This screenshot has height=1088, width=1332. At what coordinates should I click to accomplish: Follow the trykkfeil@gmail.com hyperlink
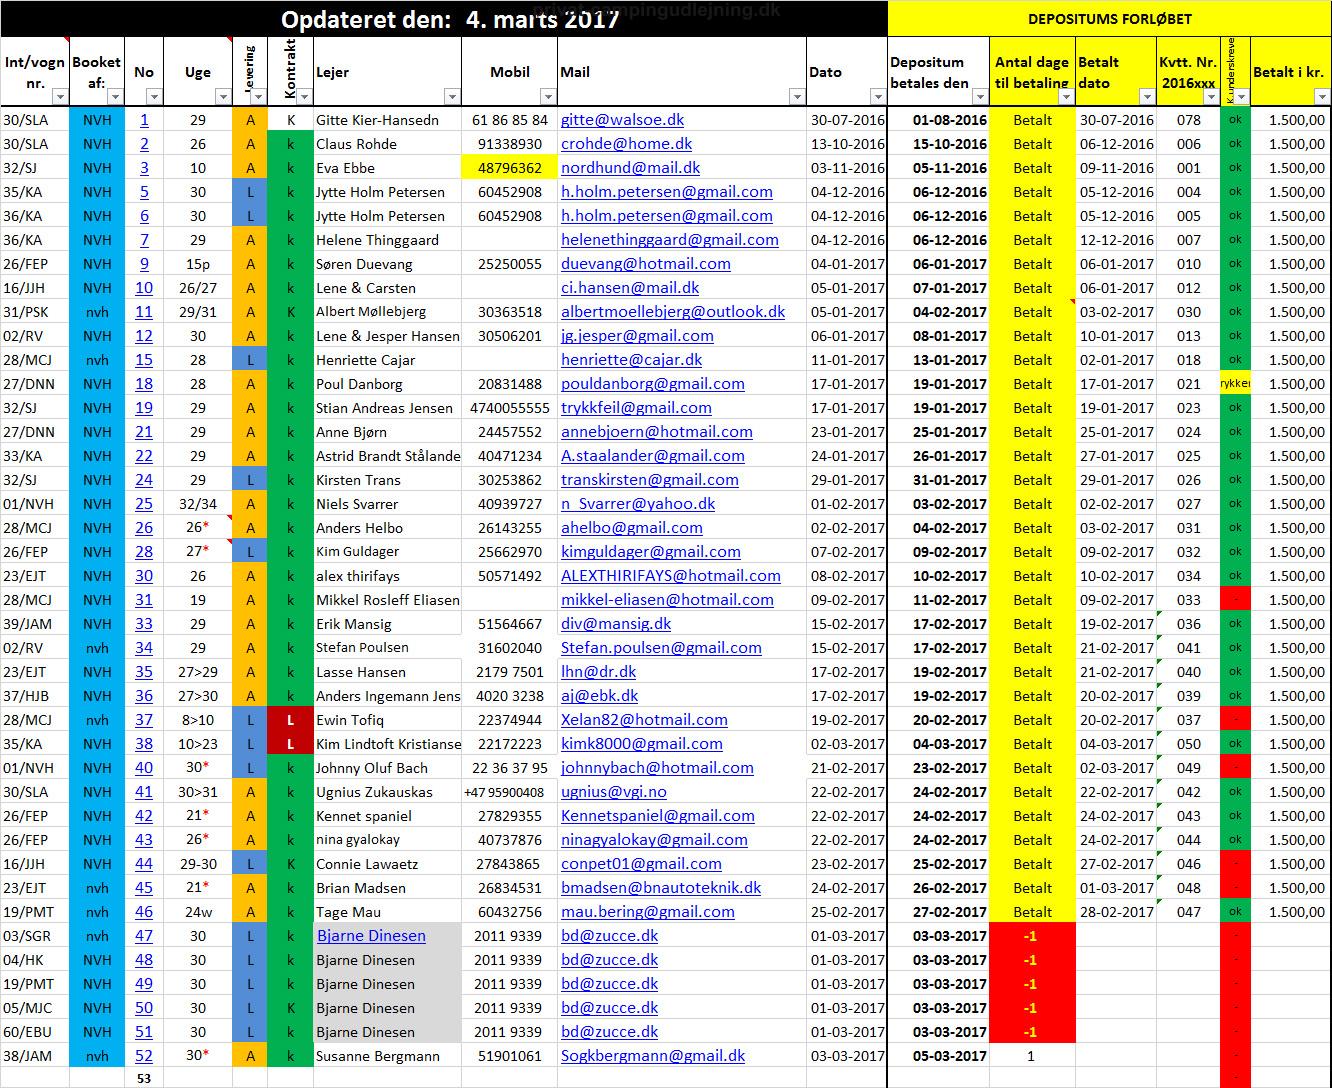tap(636, 408)
